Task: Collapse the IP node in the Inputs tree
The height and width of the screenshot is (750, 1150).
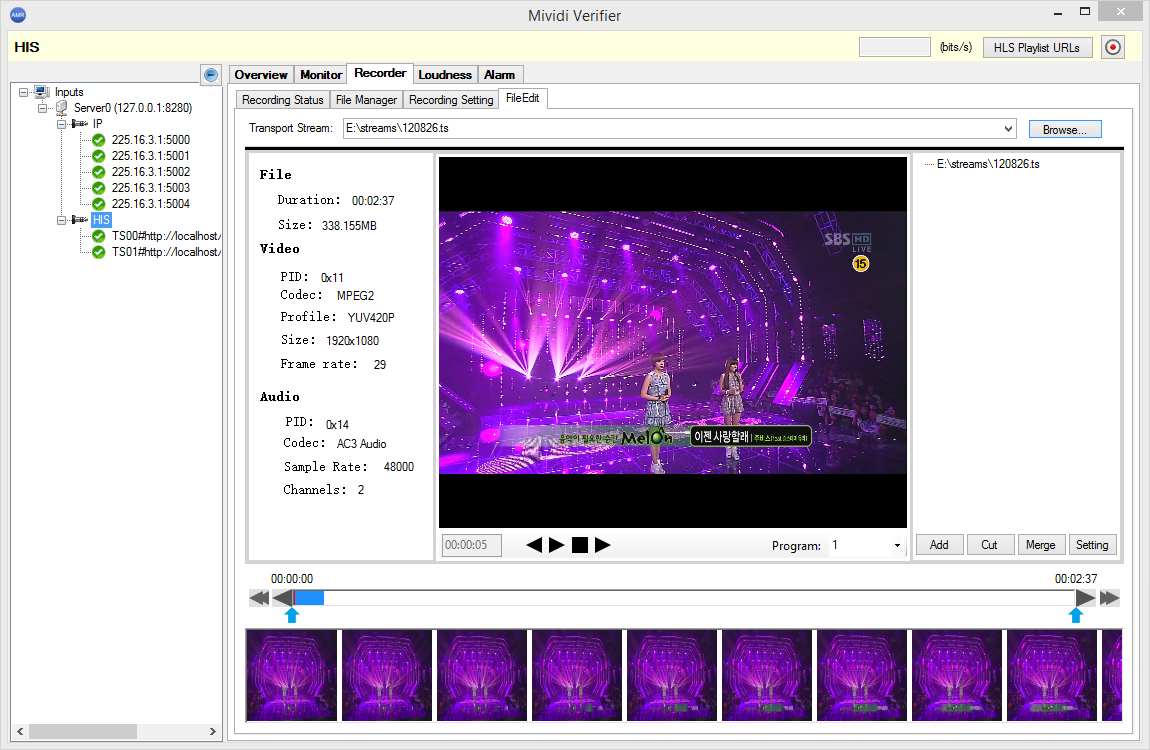Action: pyautogui.click(x=61, y=124)
